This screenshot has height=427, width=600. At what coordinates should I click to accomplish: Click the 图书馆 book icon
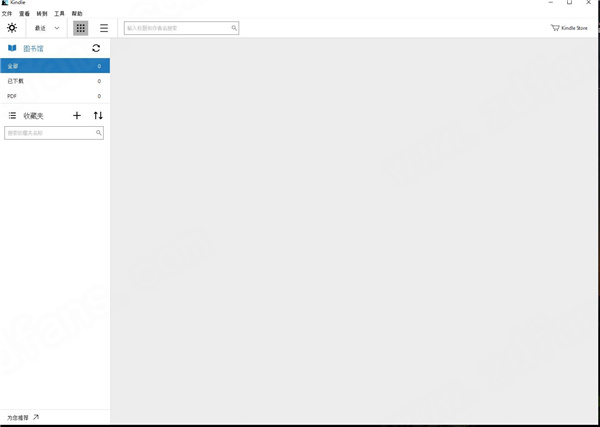tap(12, 48)
